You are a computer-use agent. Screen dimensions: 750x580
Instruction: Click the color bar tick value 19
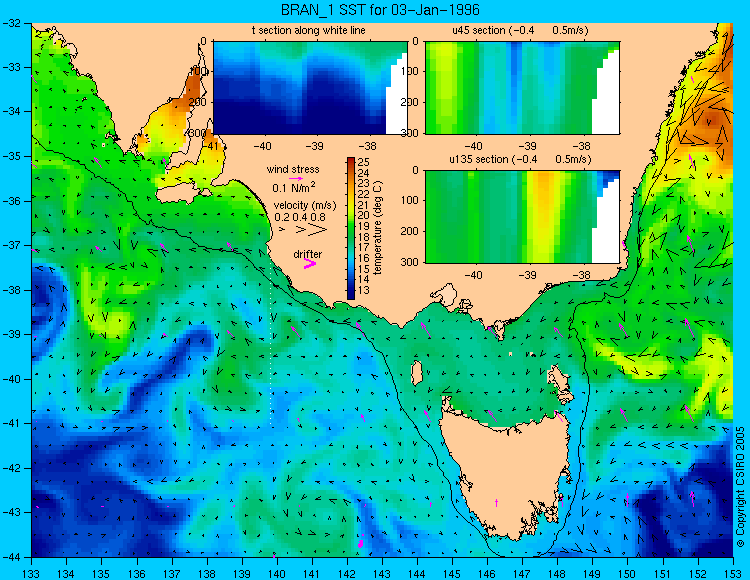pos(364,226)
